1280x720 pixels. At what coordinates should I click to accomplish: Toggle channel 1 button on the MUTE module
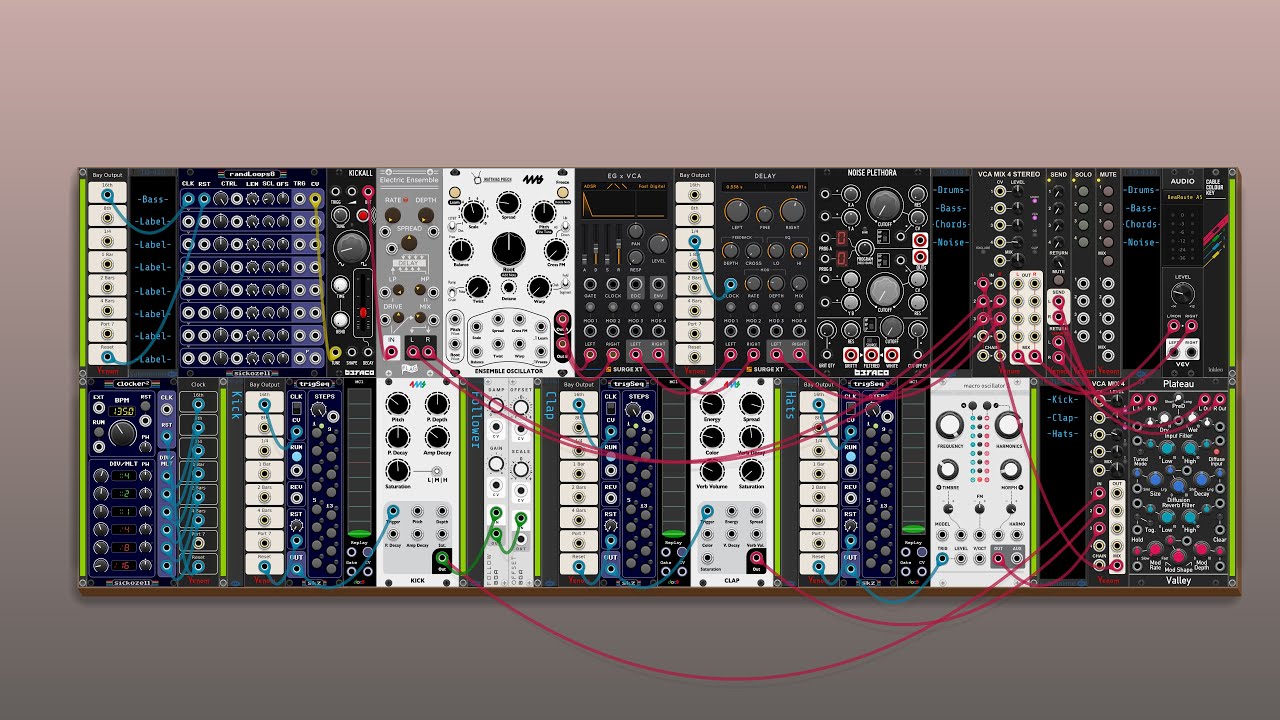tap(1108, 191)
